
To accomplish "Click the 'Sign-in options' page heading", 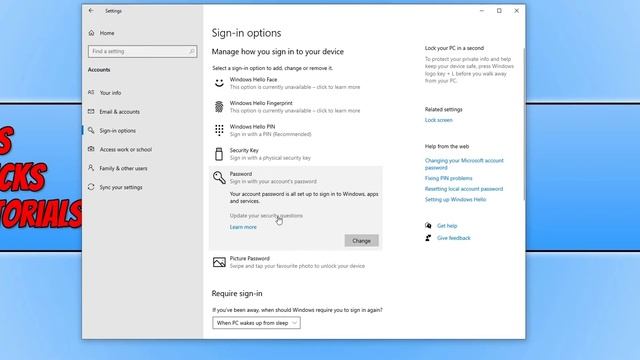I will pos(246,33).
